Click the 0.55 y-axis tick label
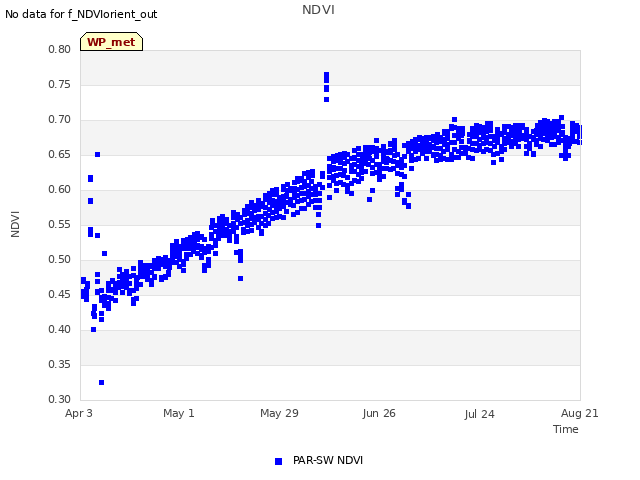The width and height of the screenshot is (640, 480). [60, 224]
